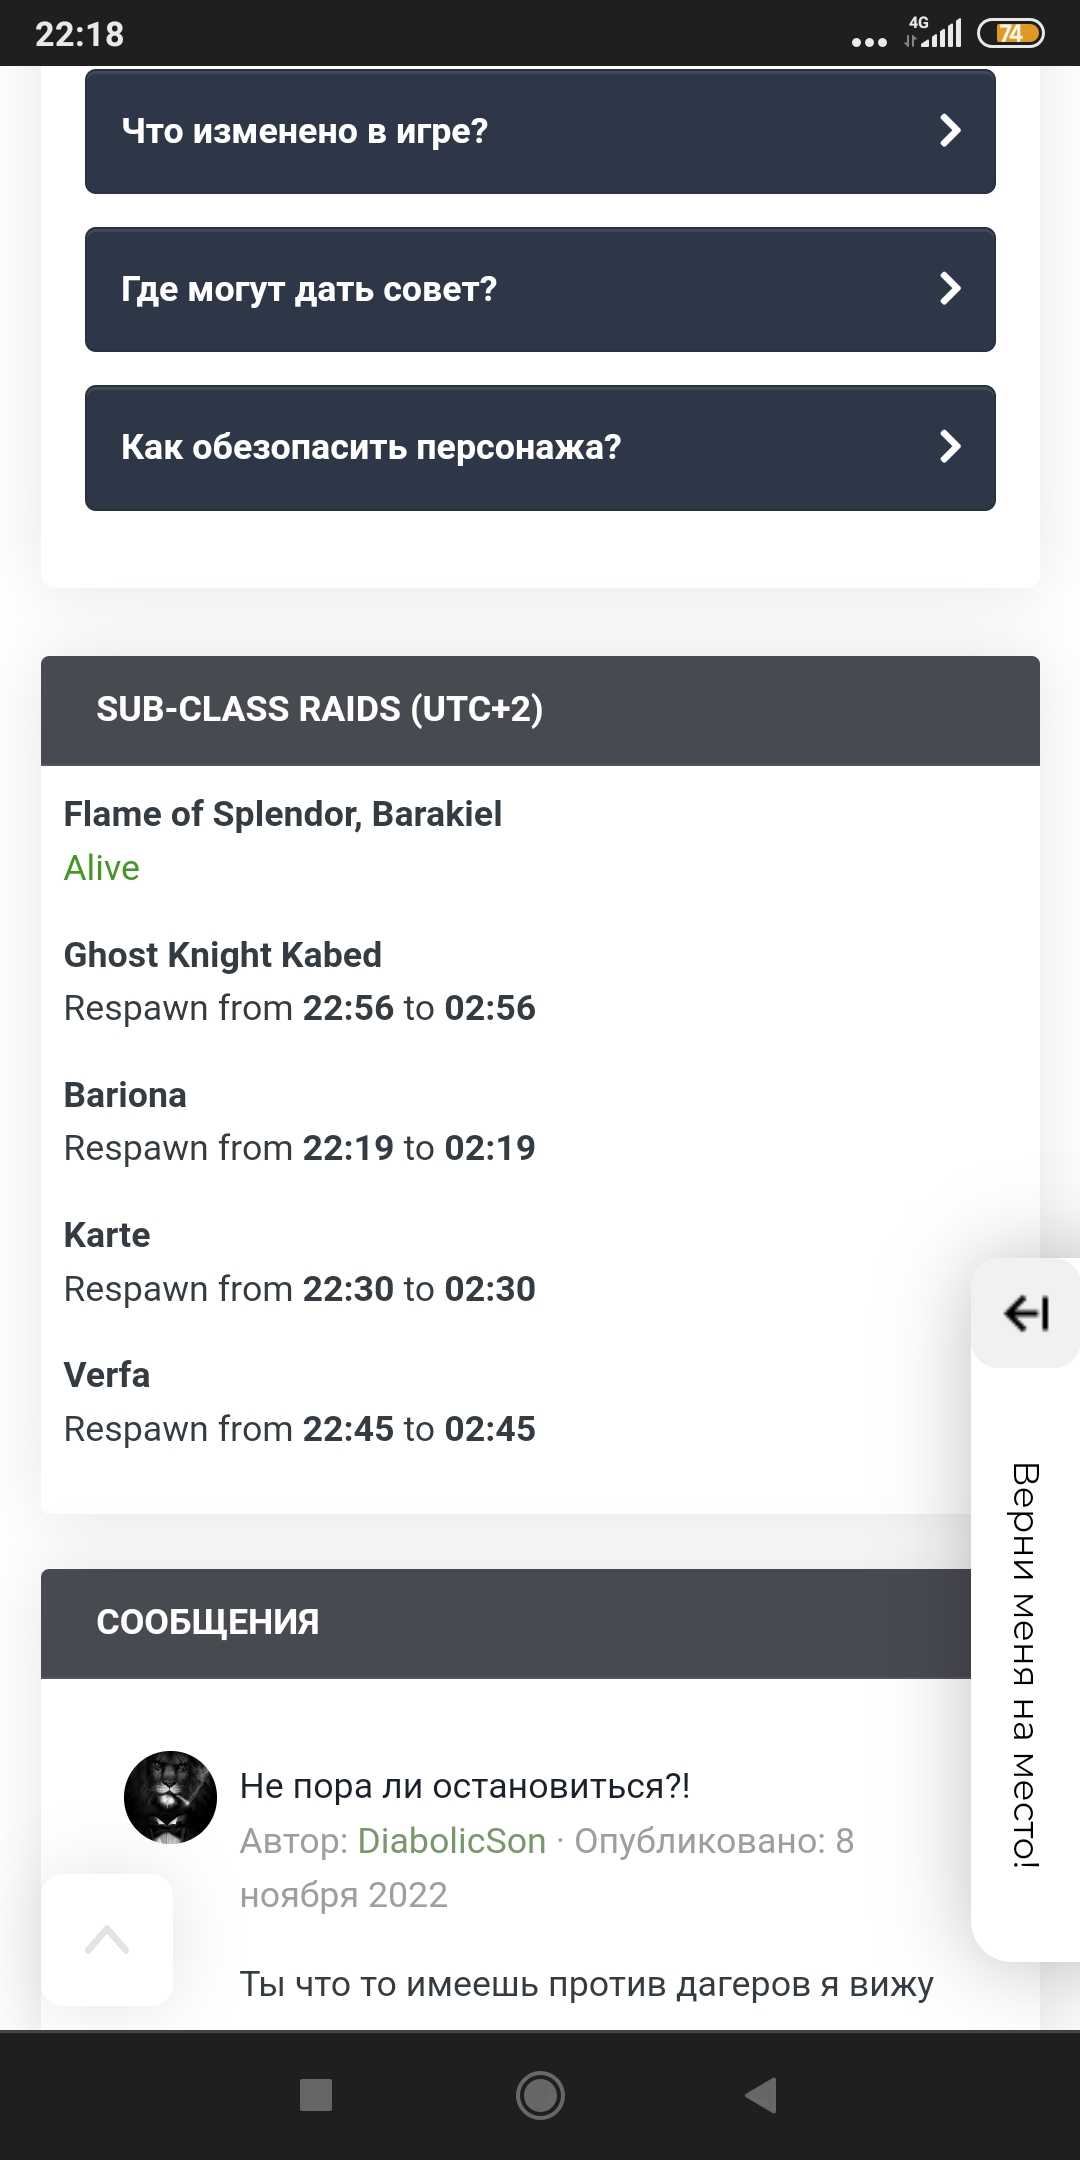Tap the scroll-to-top arrow button
1080x2160 pixels.
pos(107,1940)
